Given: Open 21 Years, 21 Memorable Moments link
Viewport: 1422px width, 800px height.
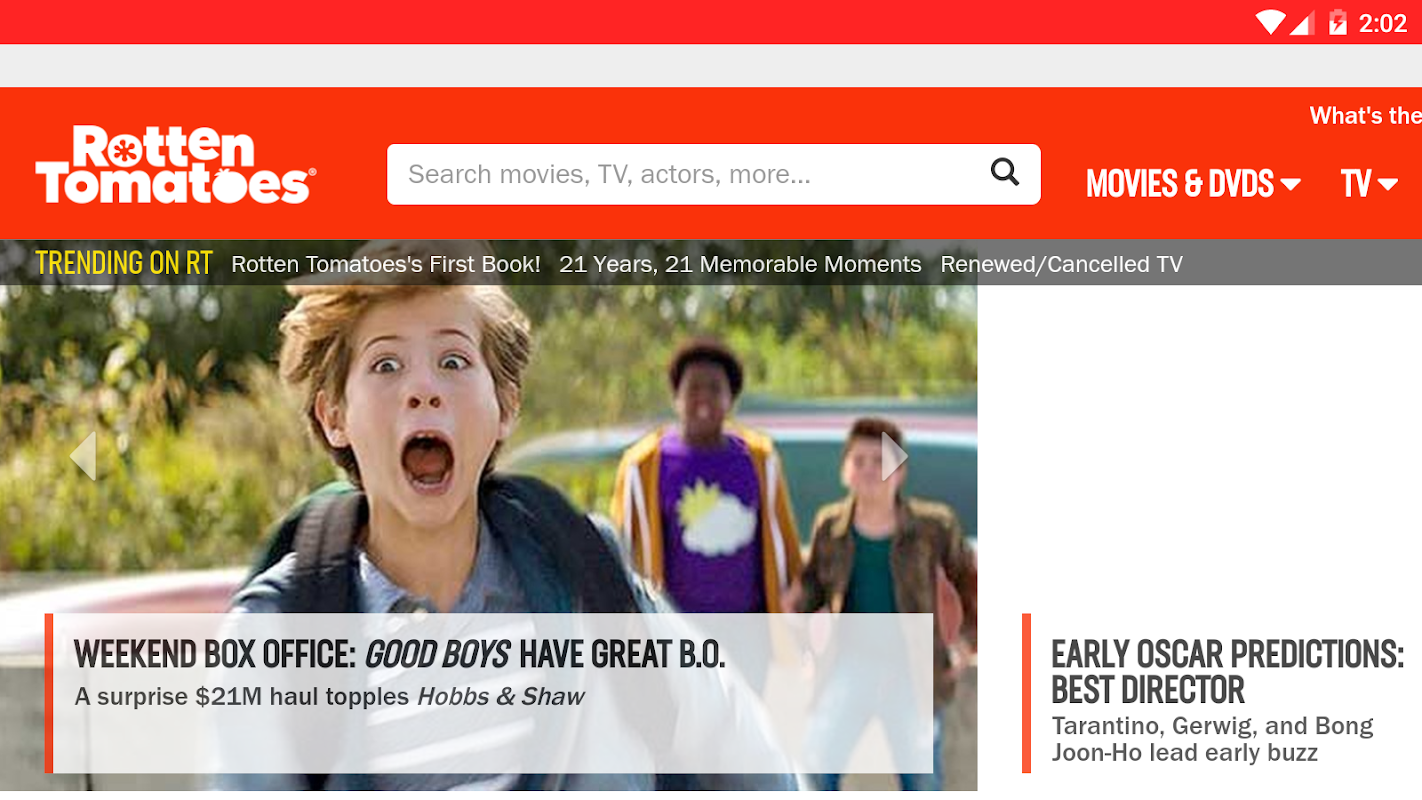Looking at the screenshot, I should (740, 264).
